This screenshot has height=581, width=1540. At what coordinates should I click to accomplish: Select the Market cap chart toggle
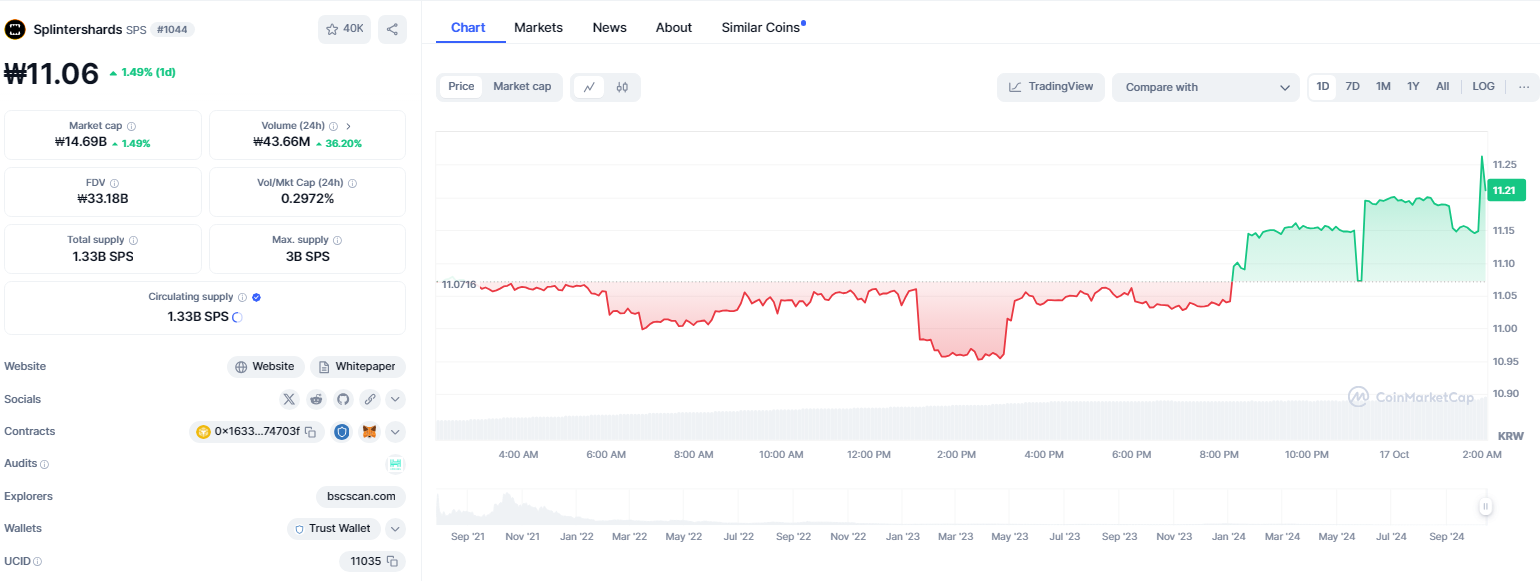(522, 87)
